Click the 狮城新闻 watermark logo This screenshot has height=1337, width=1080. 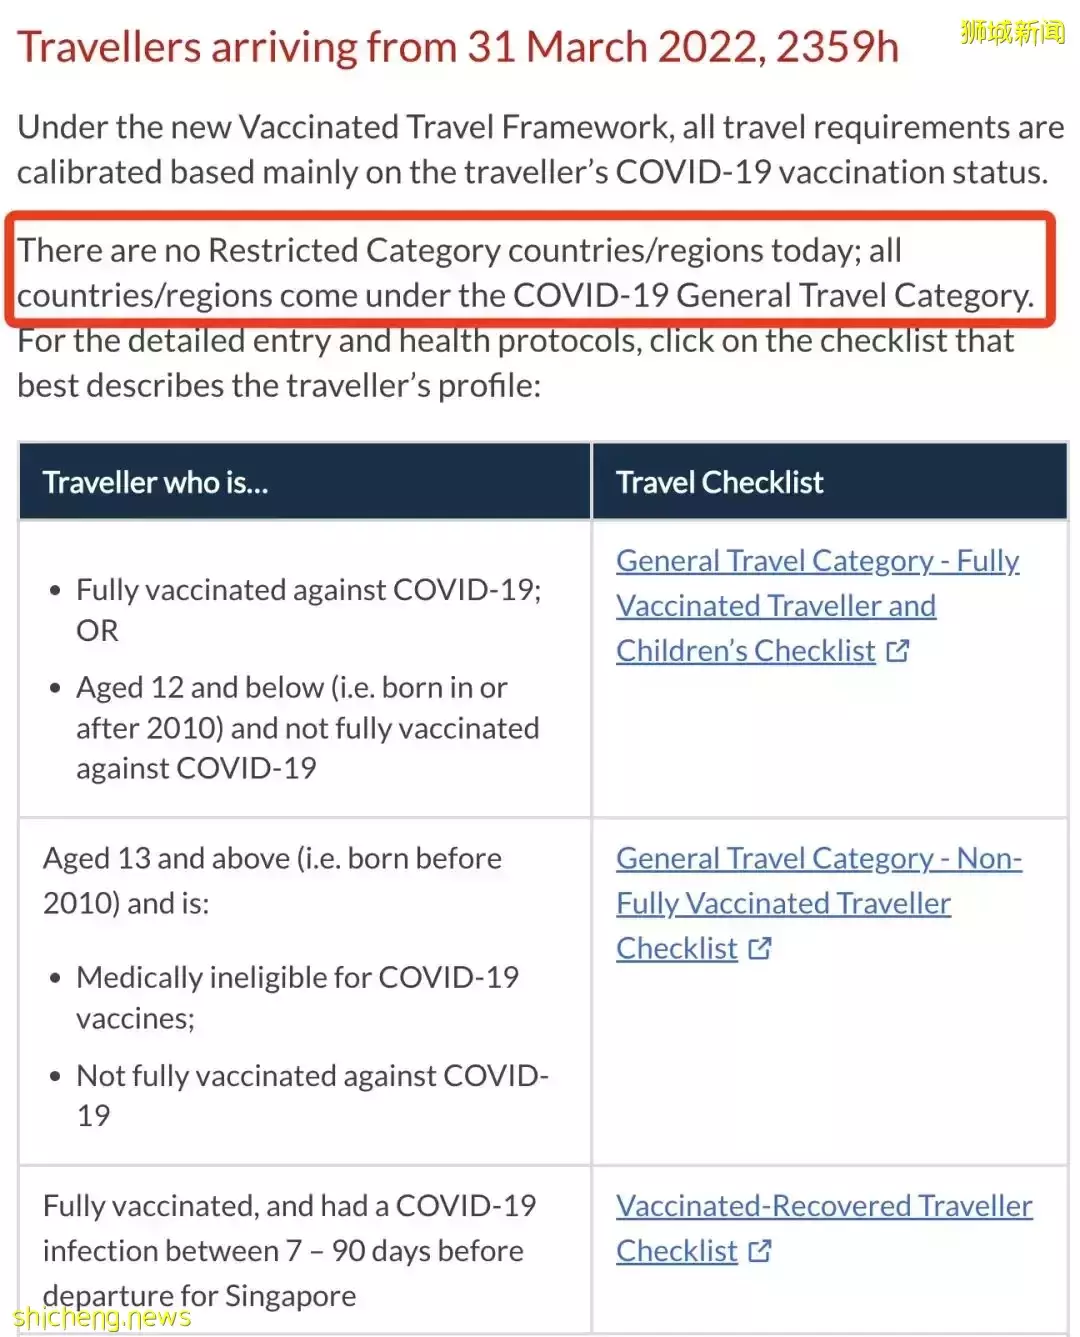click(x=1012, y=33)
